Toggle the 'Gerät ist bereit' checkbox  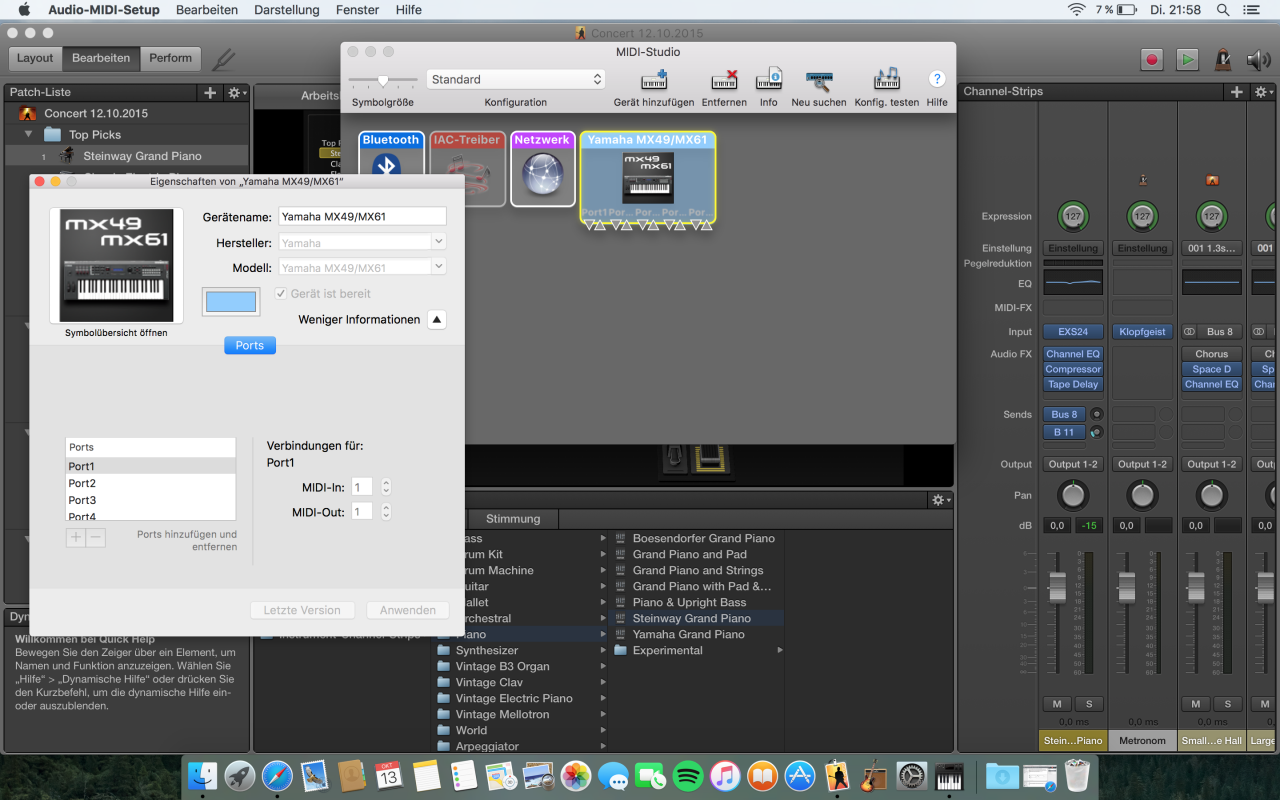click(x=281, y=294)
